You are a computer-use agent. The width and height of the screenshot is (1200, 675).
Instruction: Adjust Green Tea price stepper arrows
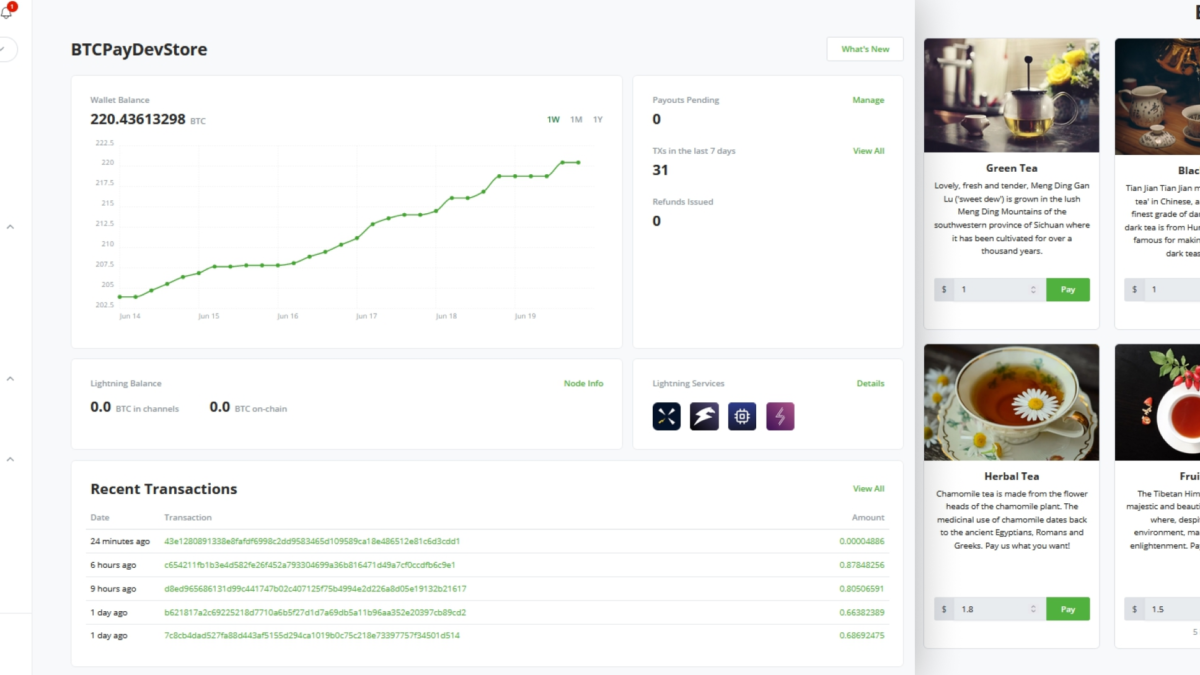[x=1033, y=290]
